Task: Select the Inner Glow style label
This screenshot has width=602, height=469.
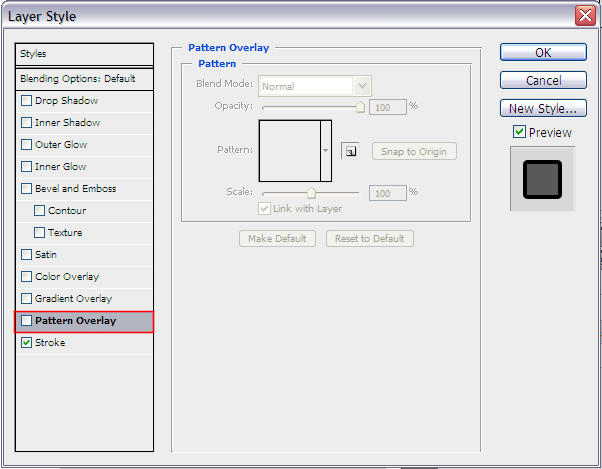Action: click(x=61, y=167)
